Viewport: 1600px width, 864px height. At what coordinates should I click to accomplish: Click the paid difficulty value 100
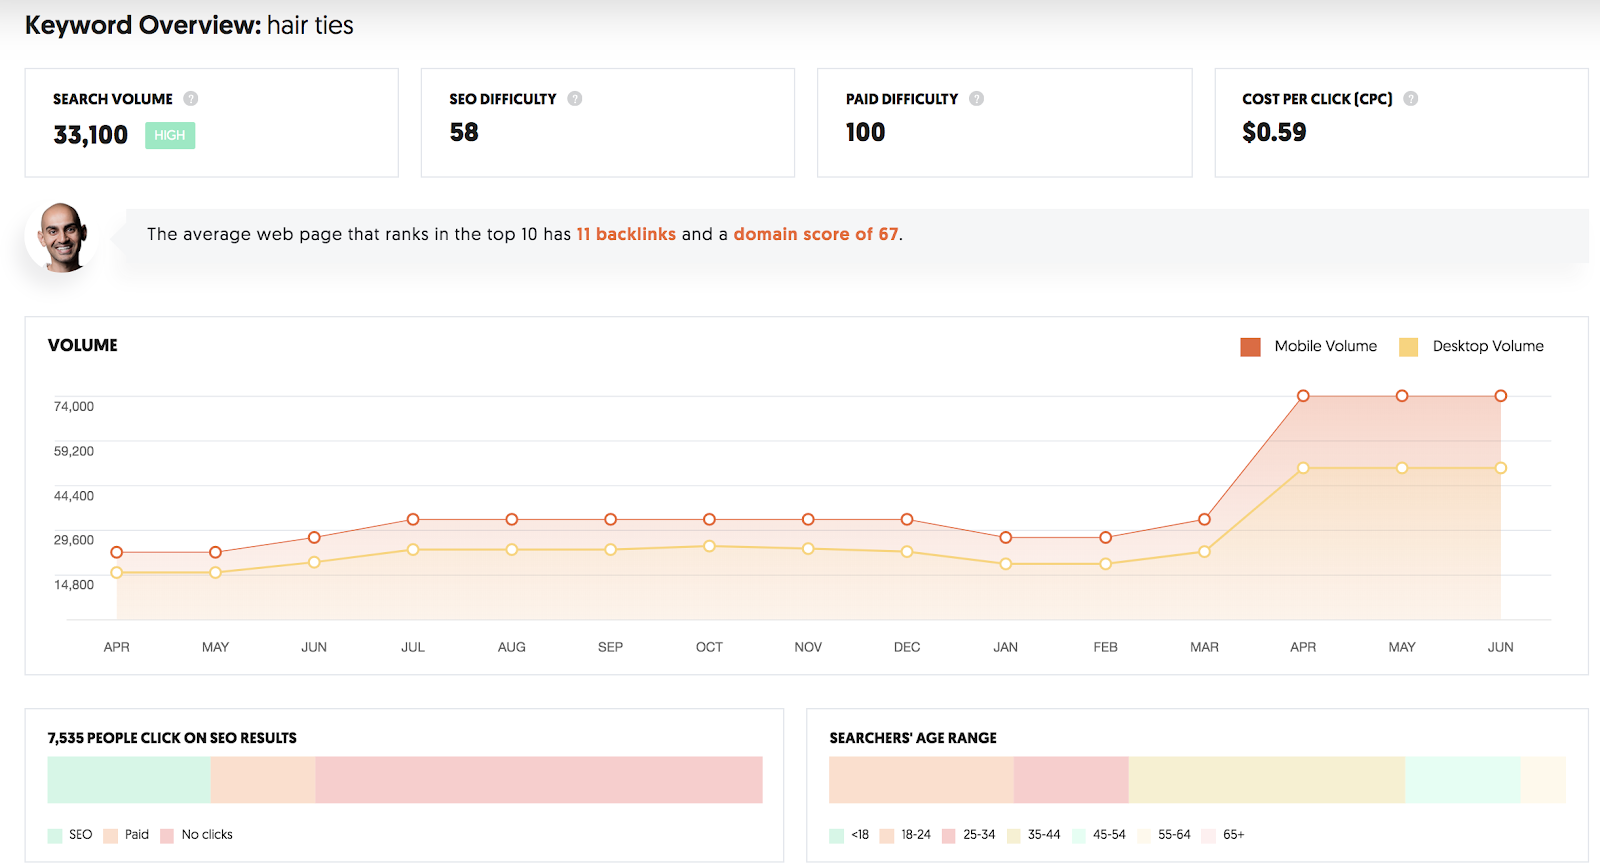coord(866,132)
